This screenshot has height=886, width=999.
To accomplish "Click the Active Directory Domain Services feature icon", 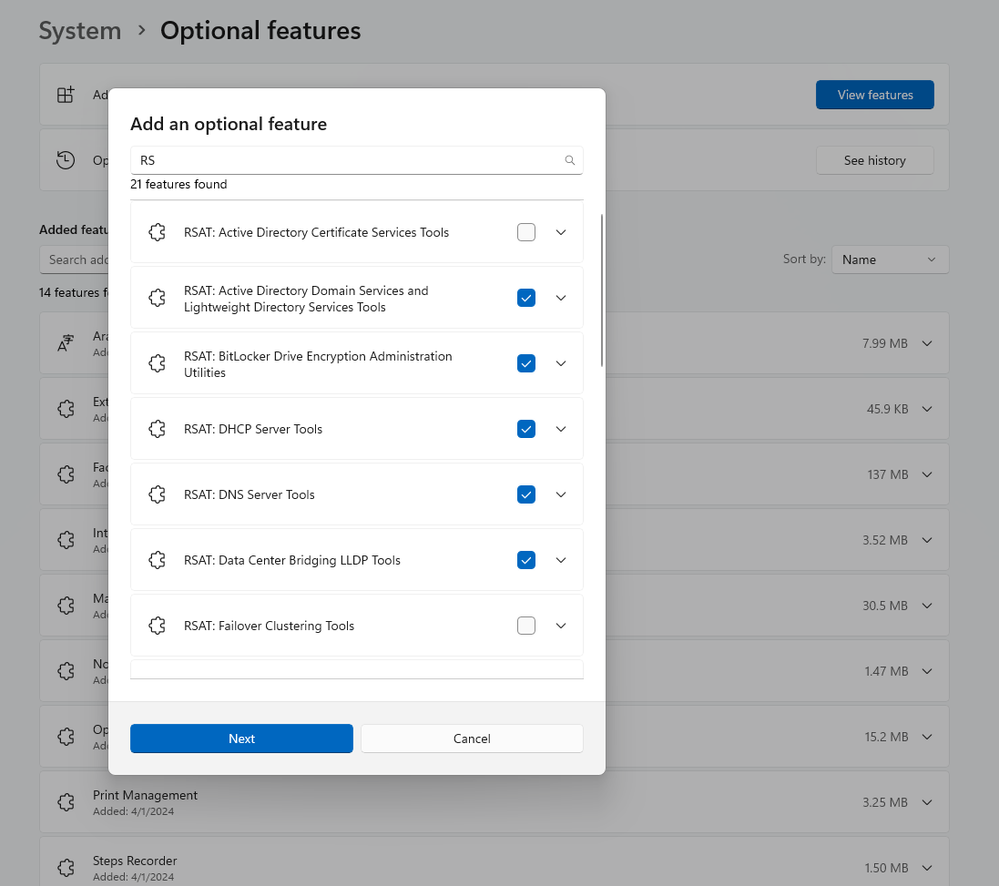I will coord(157,298).
